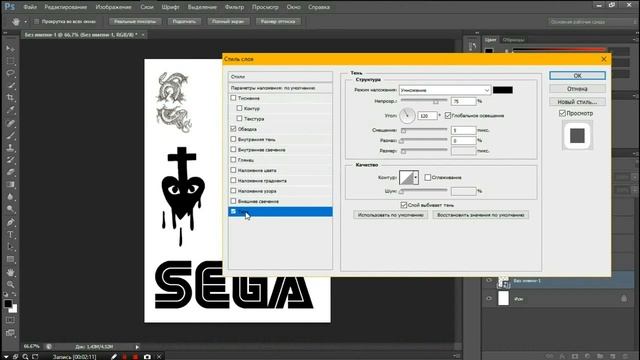Select the Lasso tool
The width and height of the screenshot is (640, 360).
10,73
